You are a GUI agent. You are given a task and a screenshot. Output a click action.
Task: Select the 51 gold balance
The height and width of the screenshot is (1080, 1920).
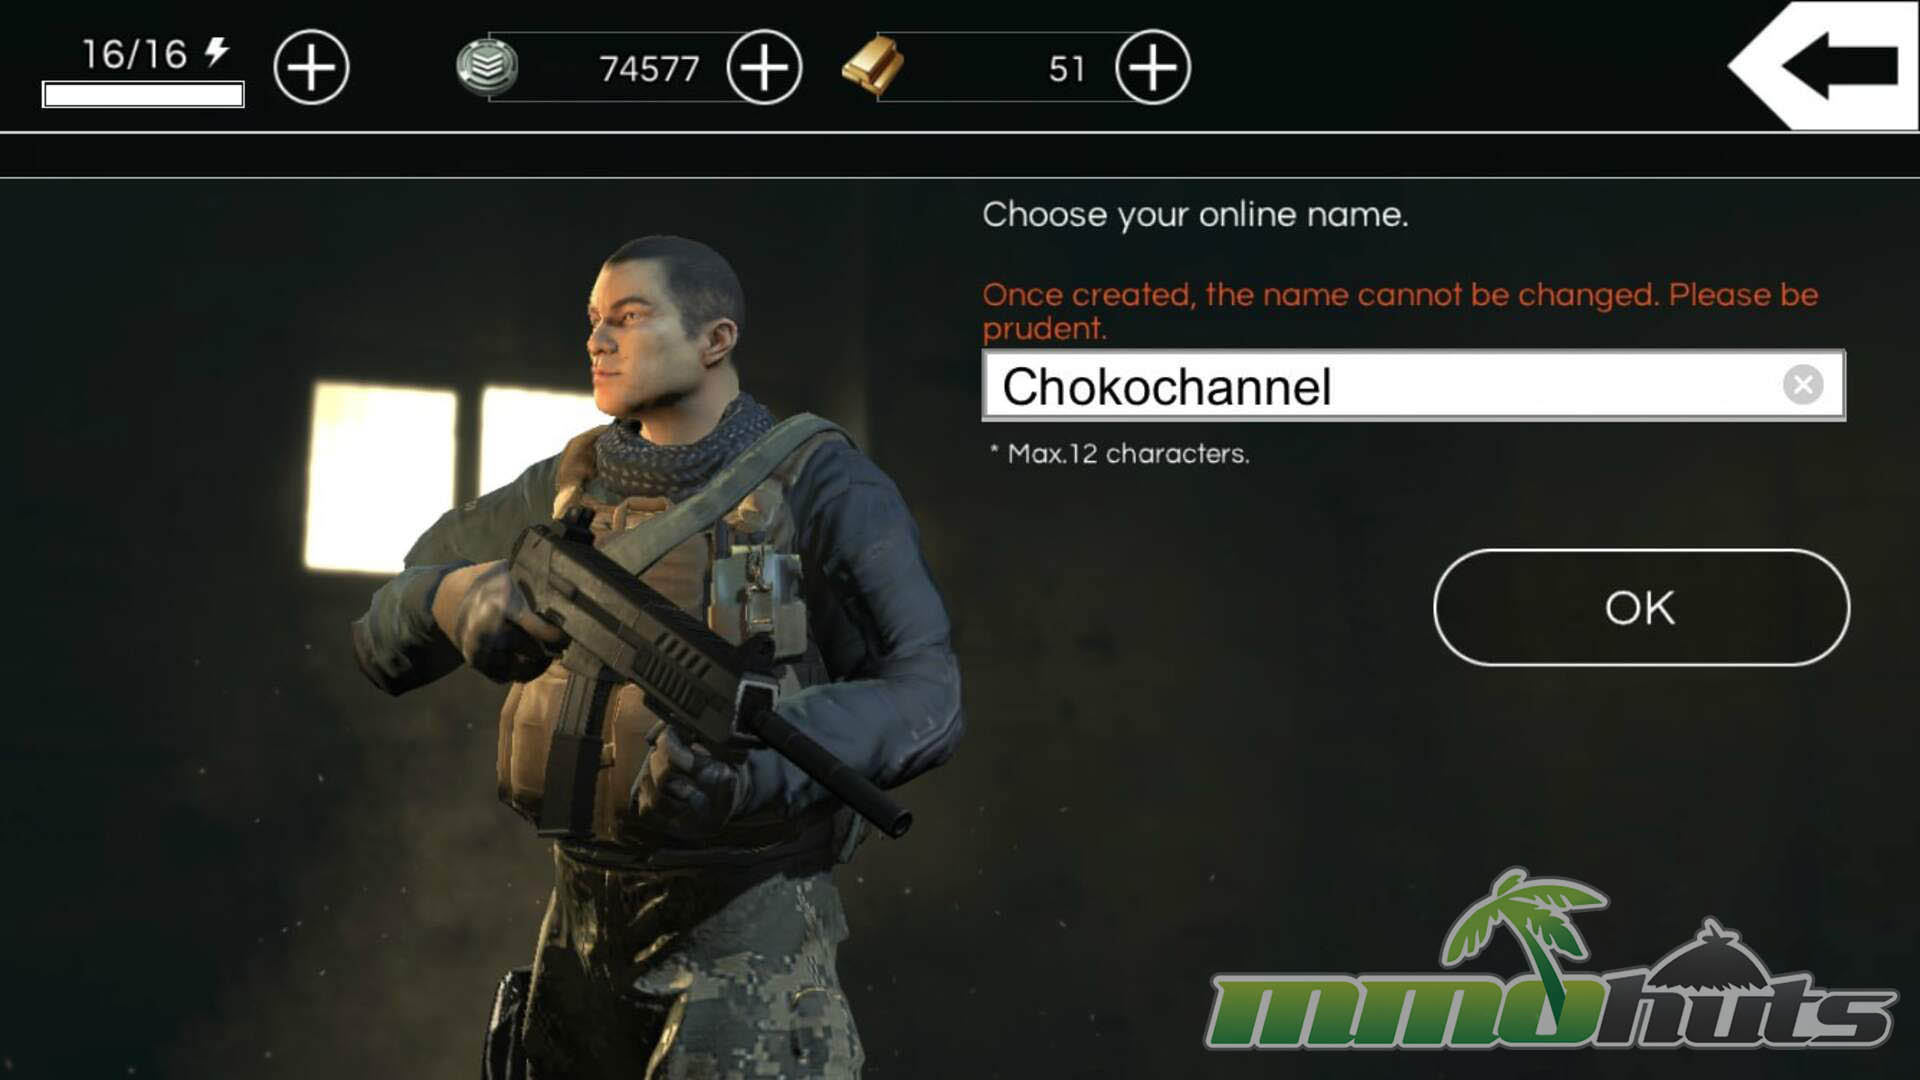[x=1067, y=69]
